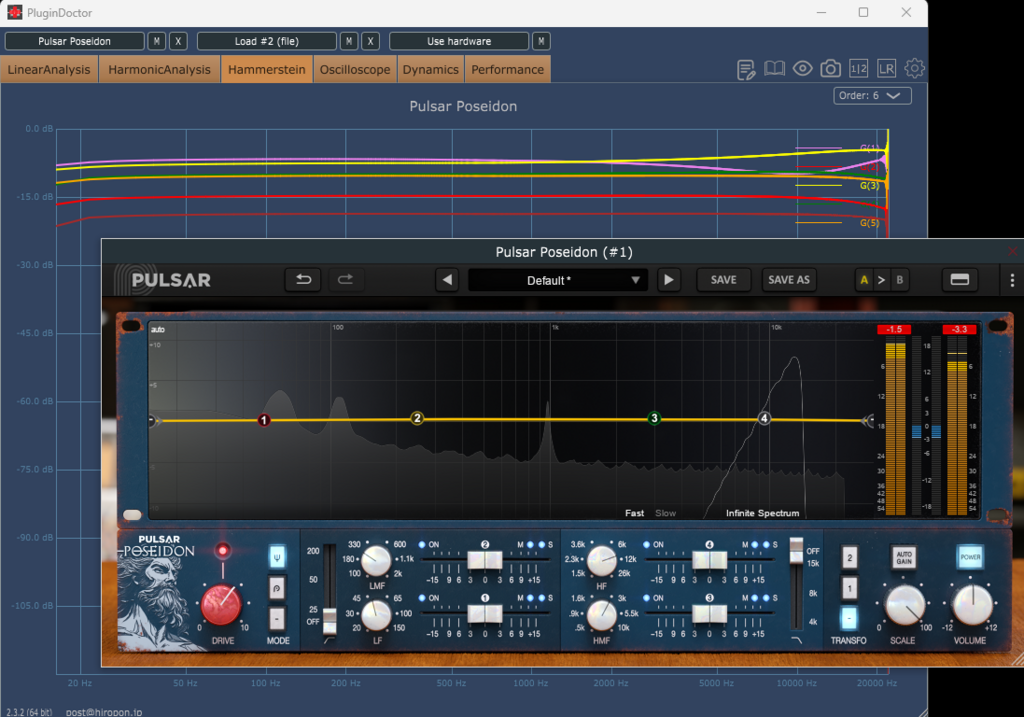Click the HF frequency knob
This screenshot has width=1024, height=717.
[601, 561]
